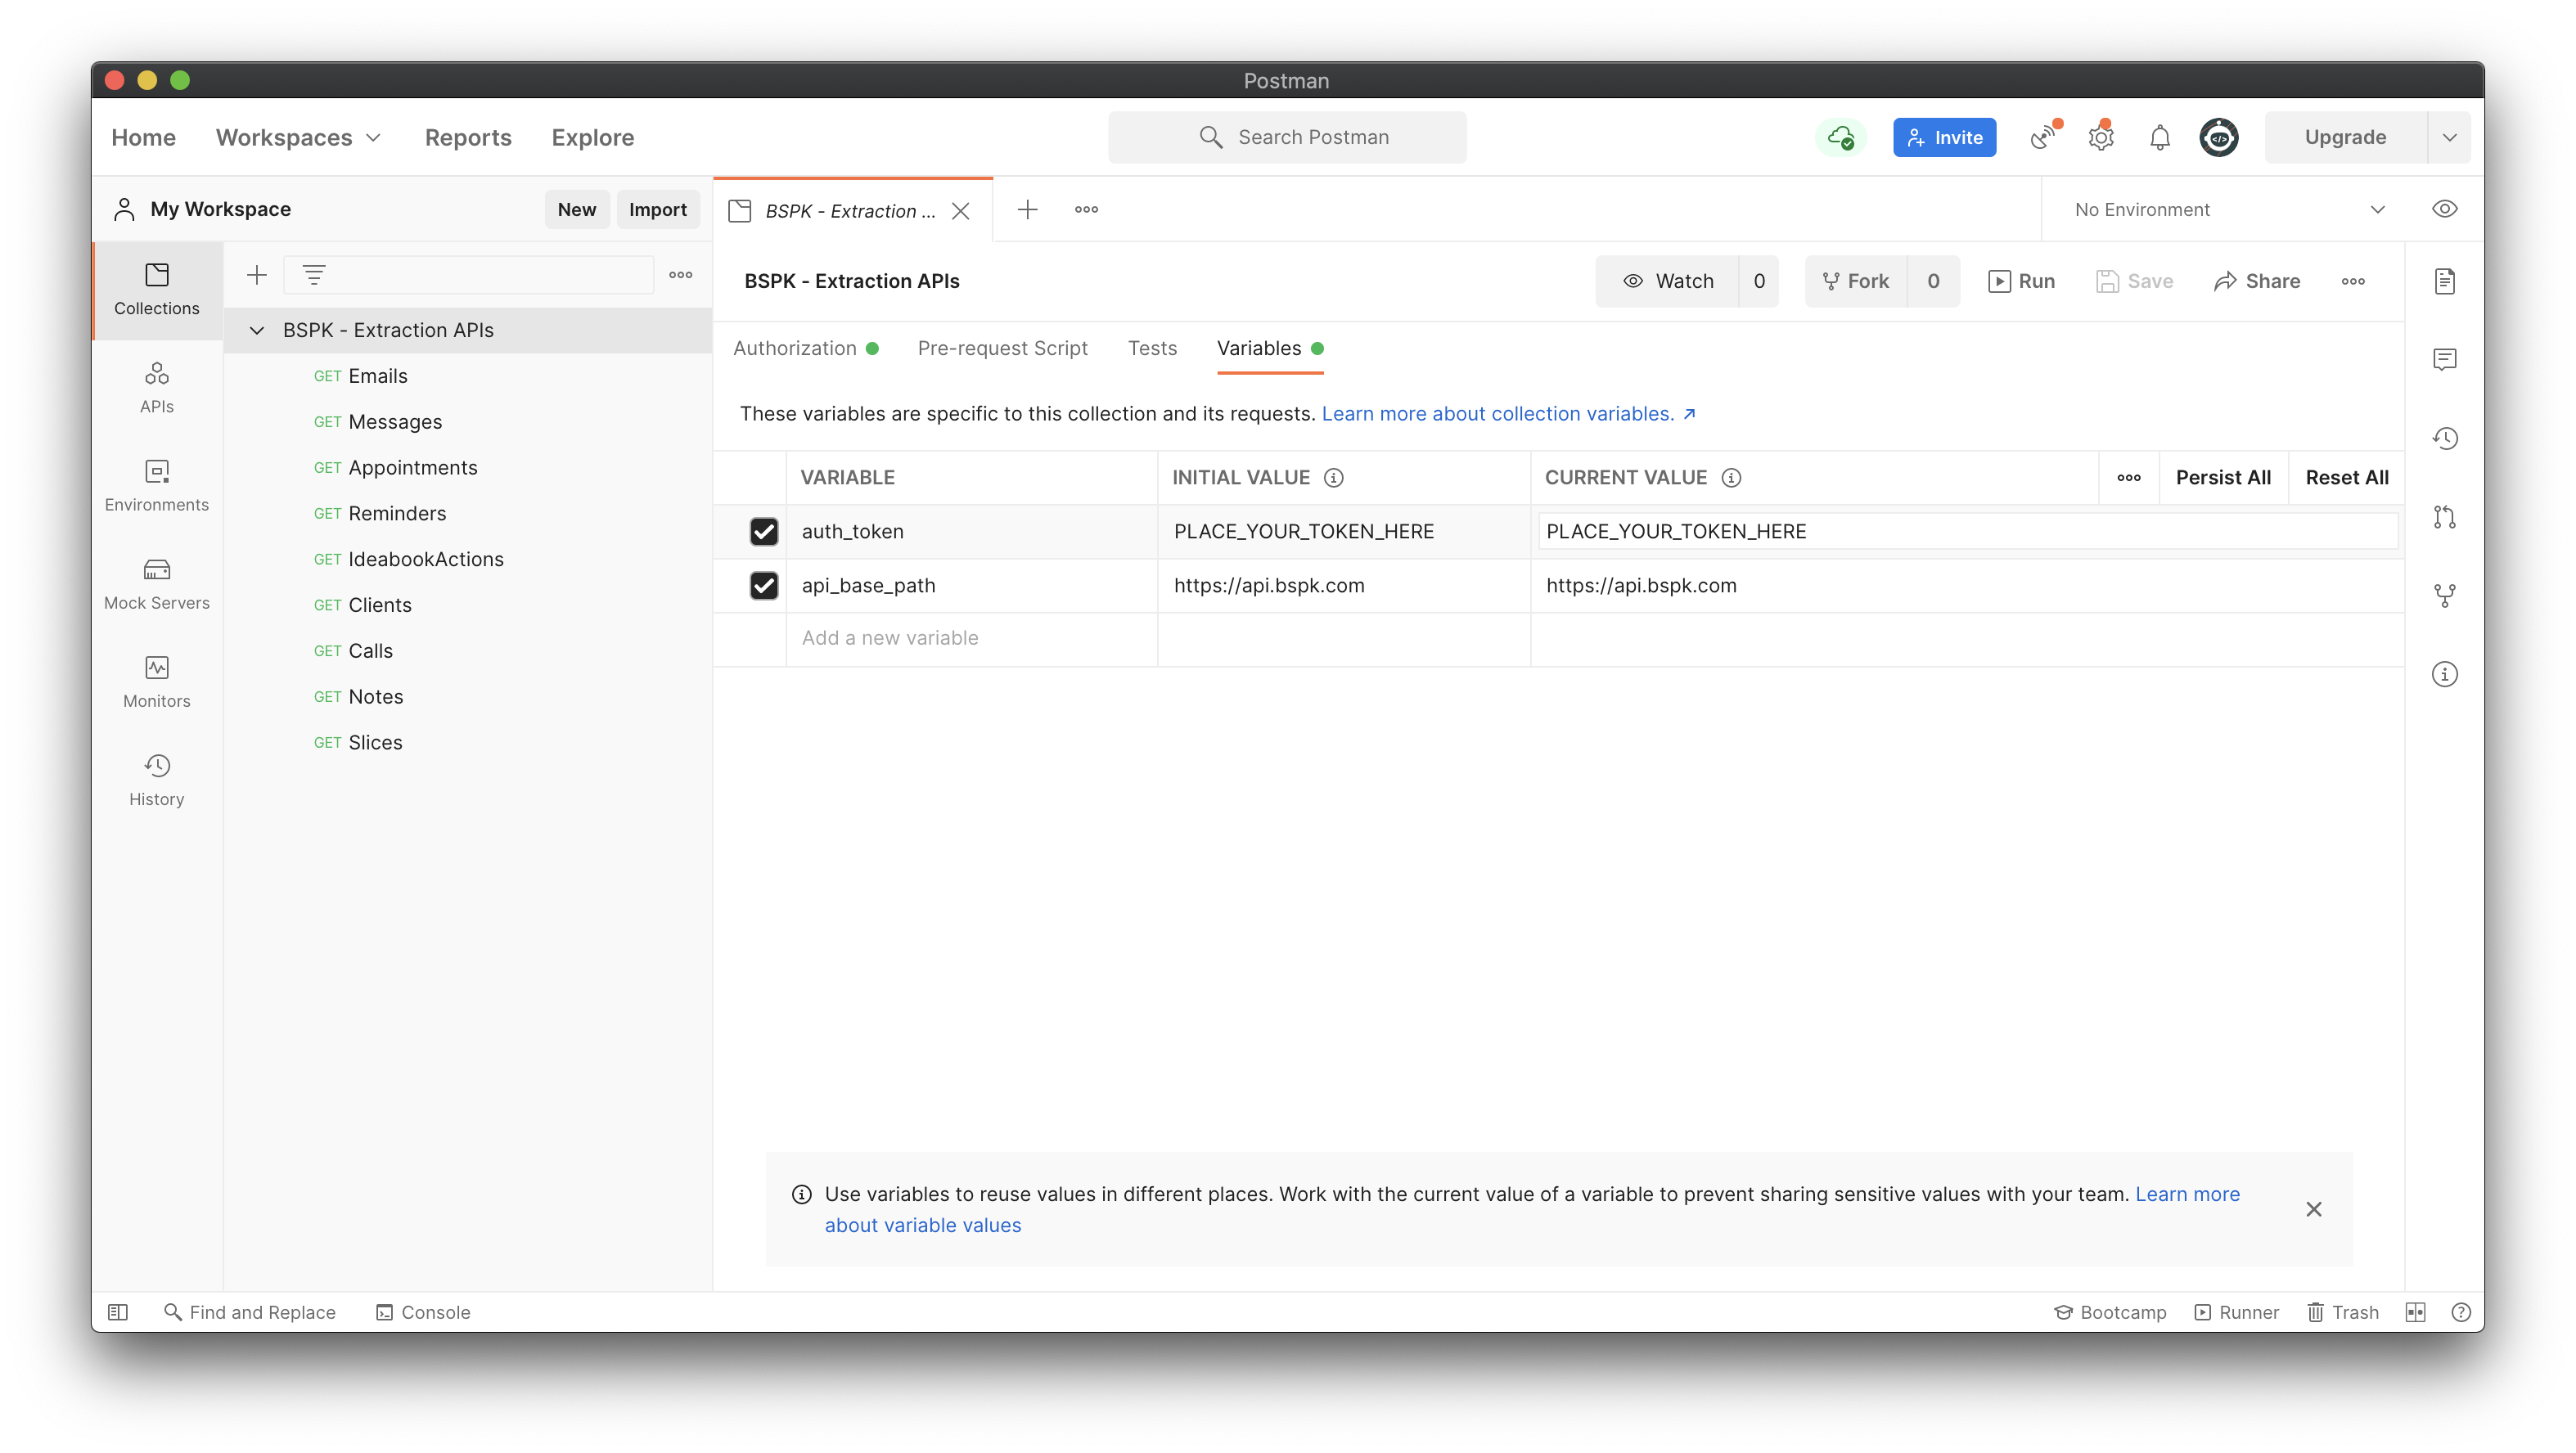This screenshot has height=1453, width=2576.
Task: Open the settings gear icon
Action: [x=2101, y=137]
